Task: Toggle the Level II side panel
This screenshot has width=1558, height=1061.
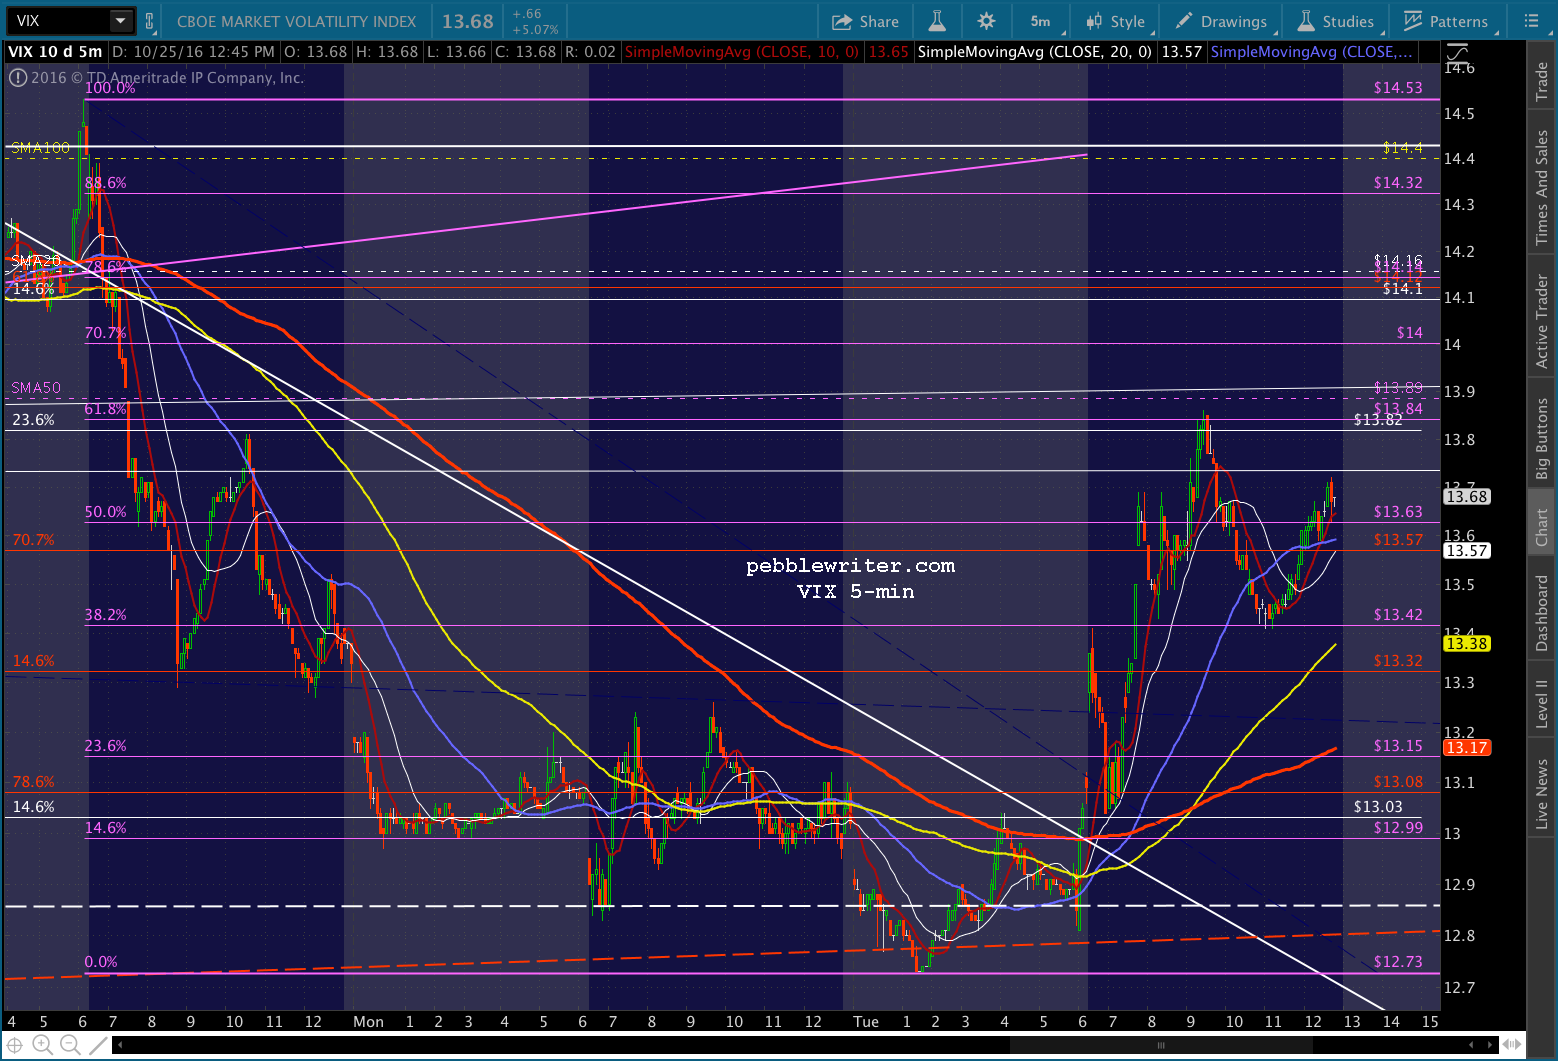Action: click(x=1542, y=703)
